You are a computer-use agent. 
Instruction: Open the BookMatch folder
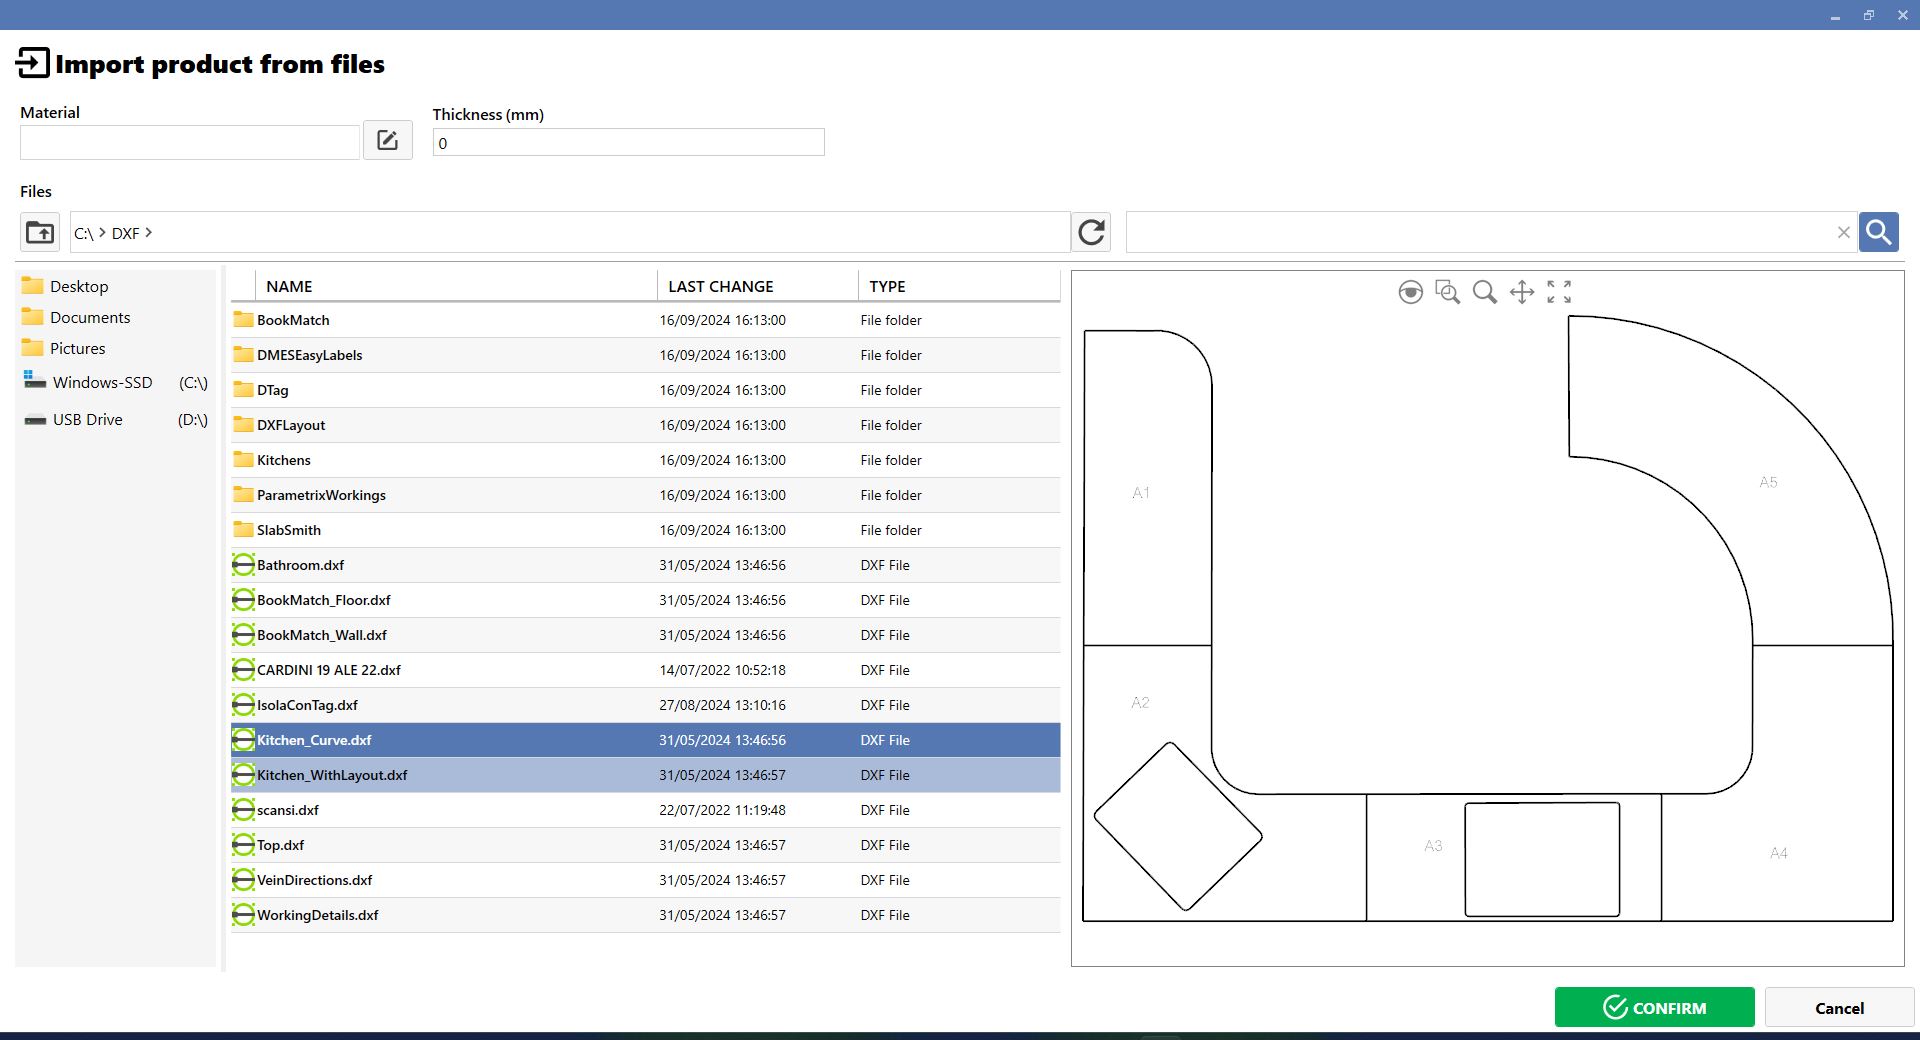[x=645, y=320]
